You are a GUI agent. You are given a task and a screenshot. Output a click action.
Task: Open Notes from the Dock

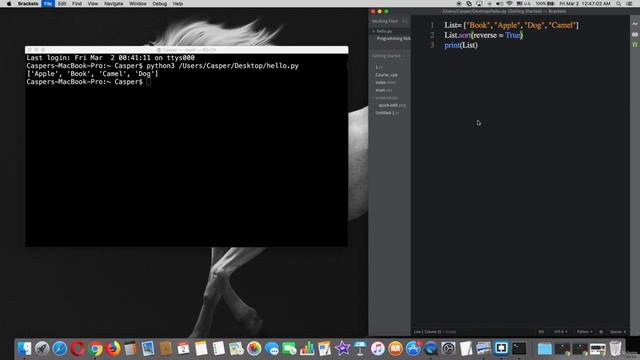[x=201, y=349]
